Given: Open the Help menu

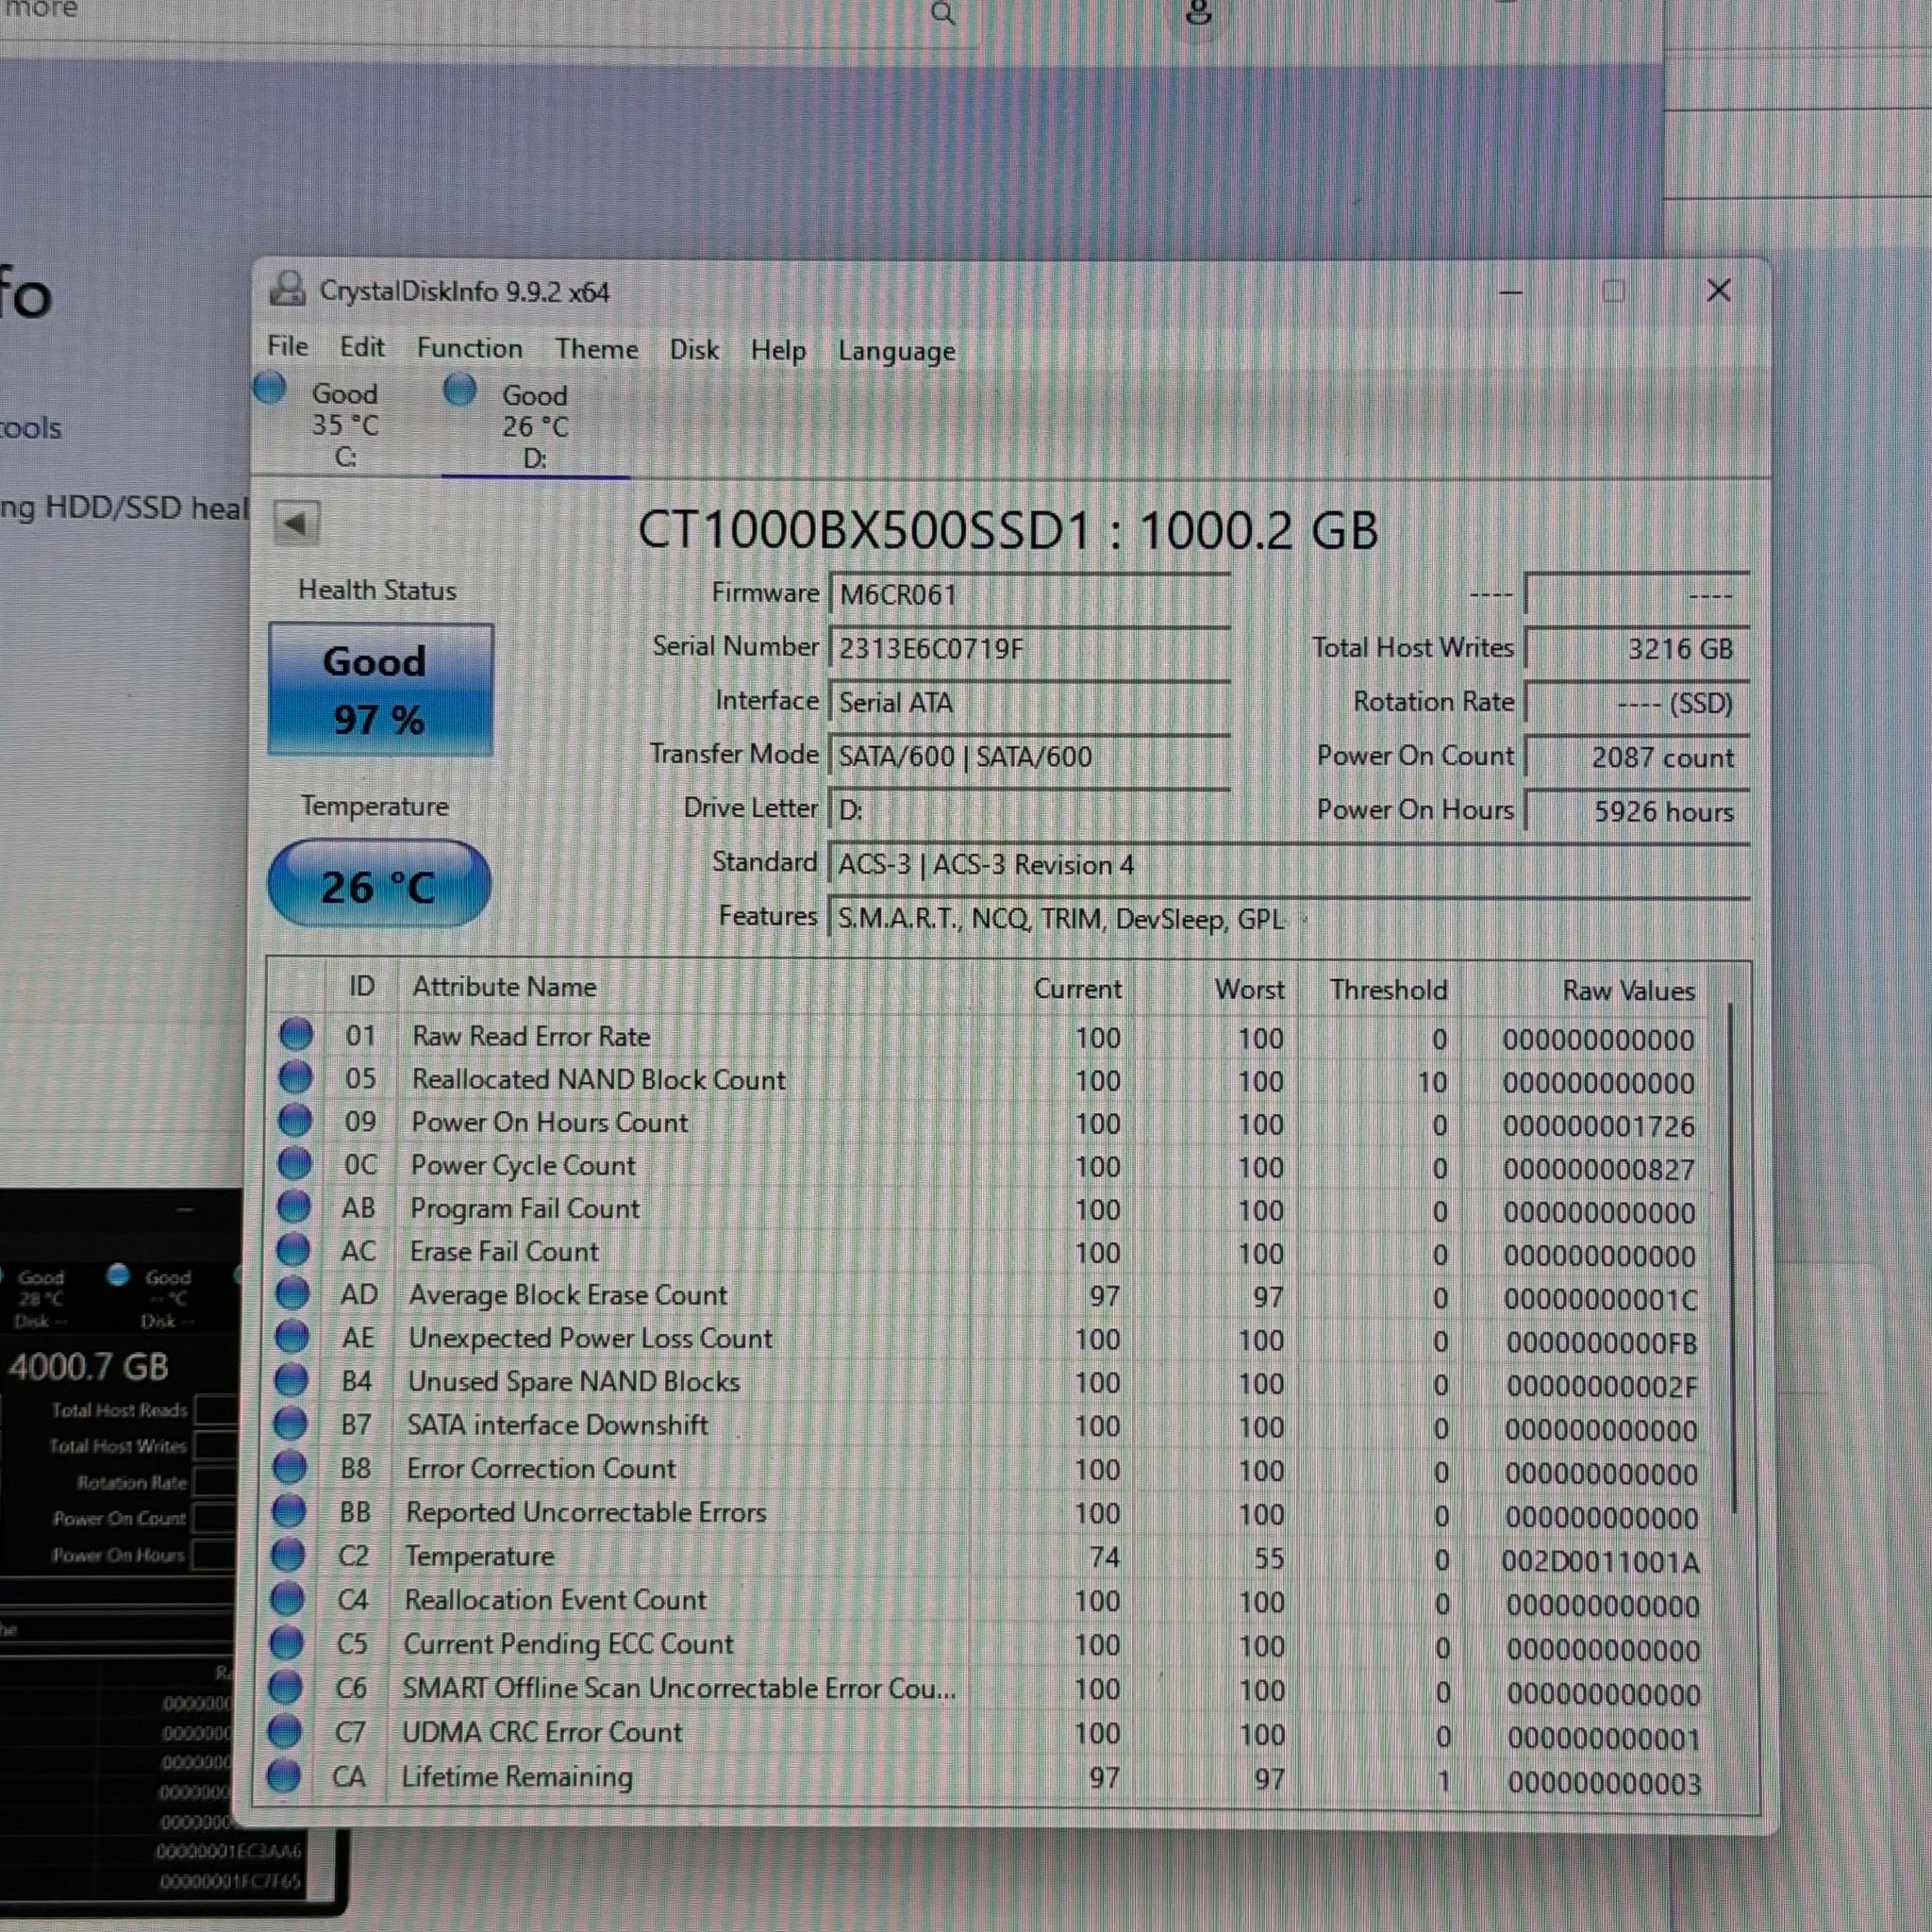Looking at the screenshot, I should 778,351.
